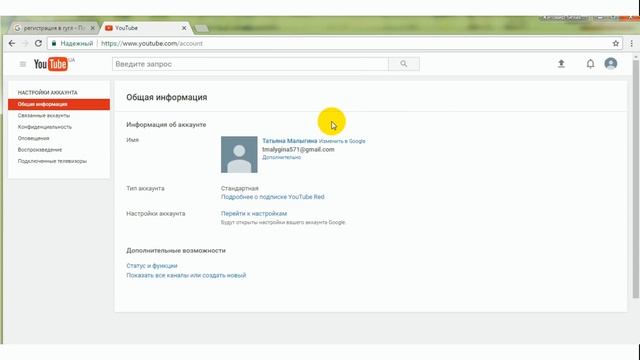The image size is (640, 360).
Task: Open the Chrome three-dot menu
Action: click(x=631, y=43)
